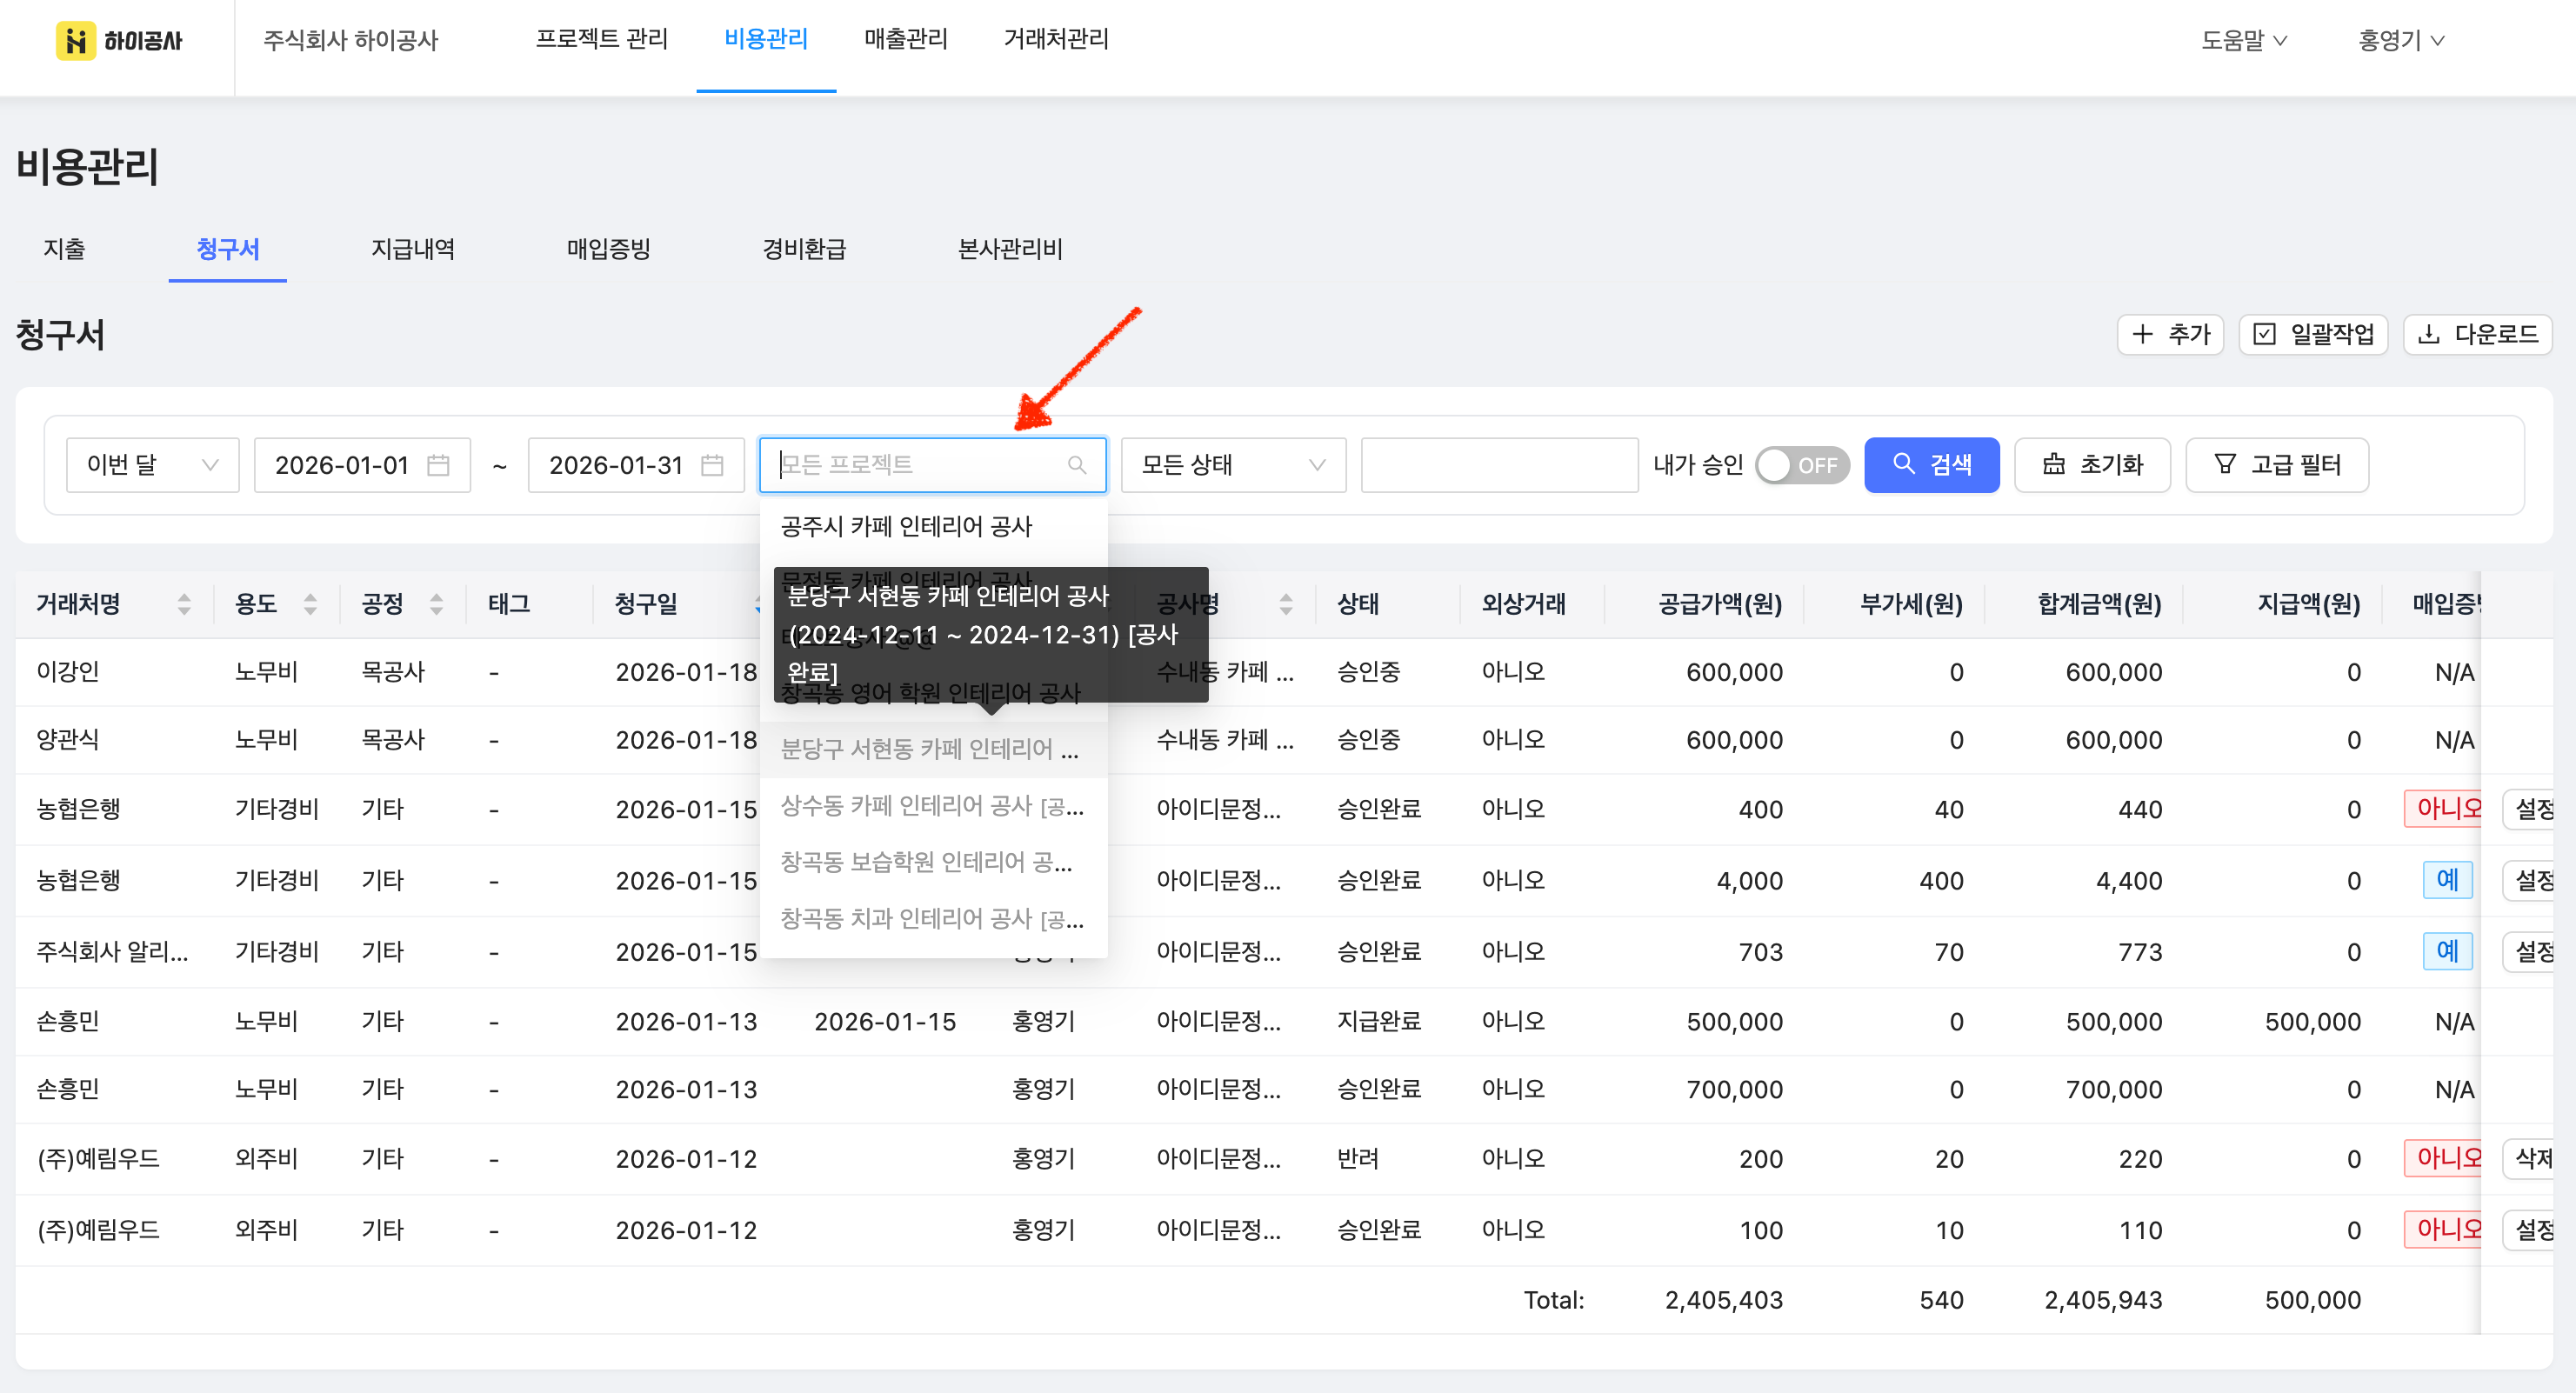Sort by 공정 column arrows
The width and height of the screenshot is (2576, 1393).
coord(436,604)
